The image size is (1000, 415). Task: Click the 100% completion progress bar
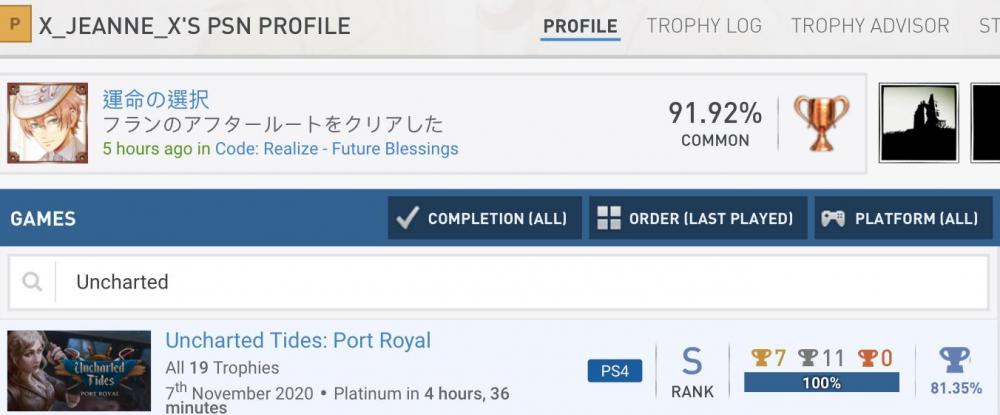tap(821, 383)
